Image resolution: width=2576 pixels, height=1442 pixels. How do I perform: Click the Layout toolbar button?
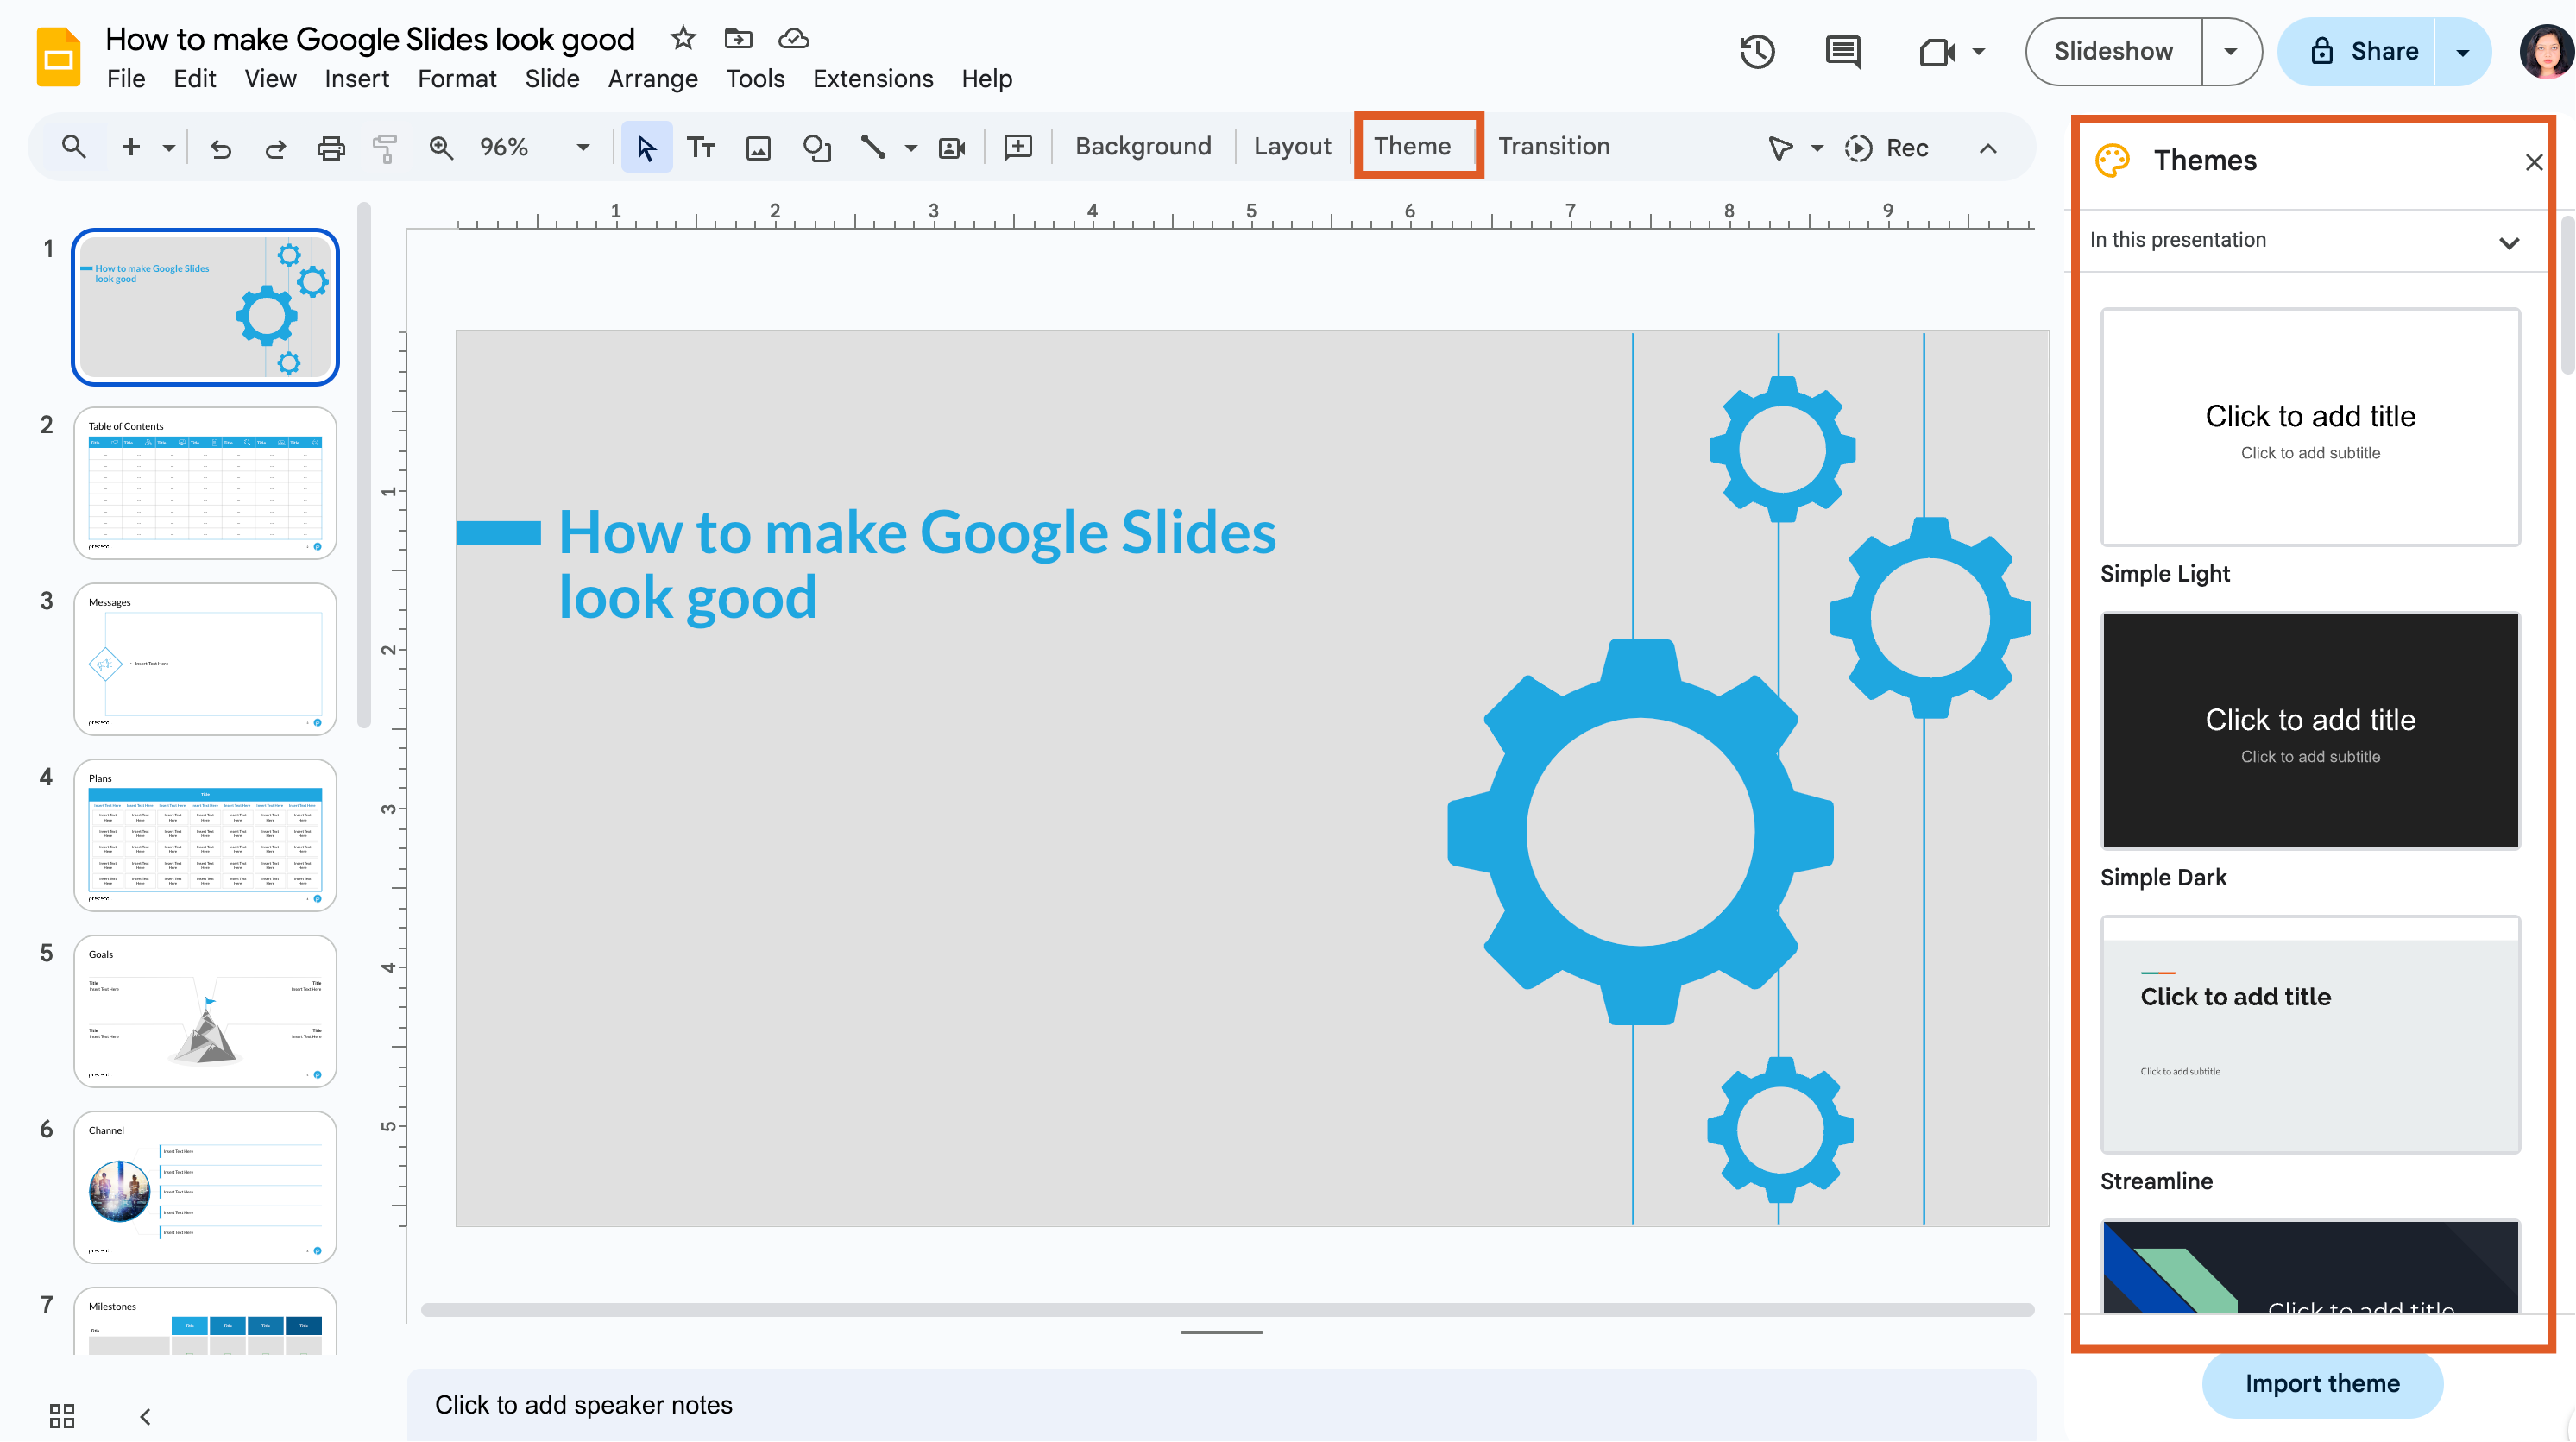[x=1292, y=146]
